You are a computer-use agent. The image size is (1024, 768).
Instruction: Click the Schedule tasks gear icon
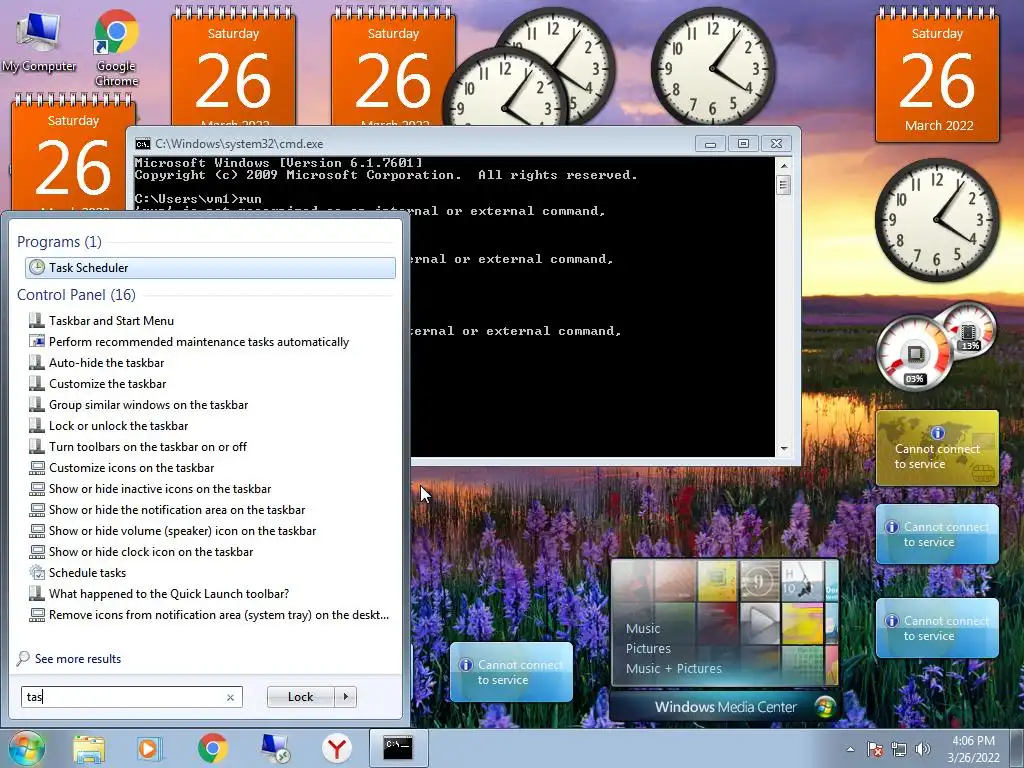(37, 573)
